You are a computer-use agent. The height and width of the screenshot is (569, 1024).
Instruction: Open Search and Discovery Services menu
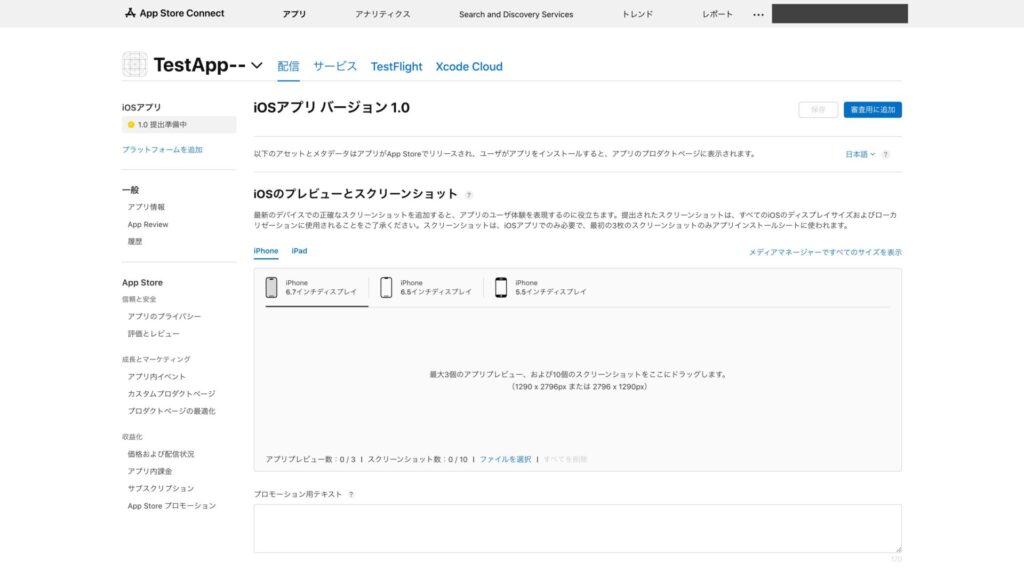[x=516, y=14]
